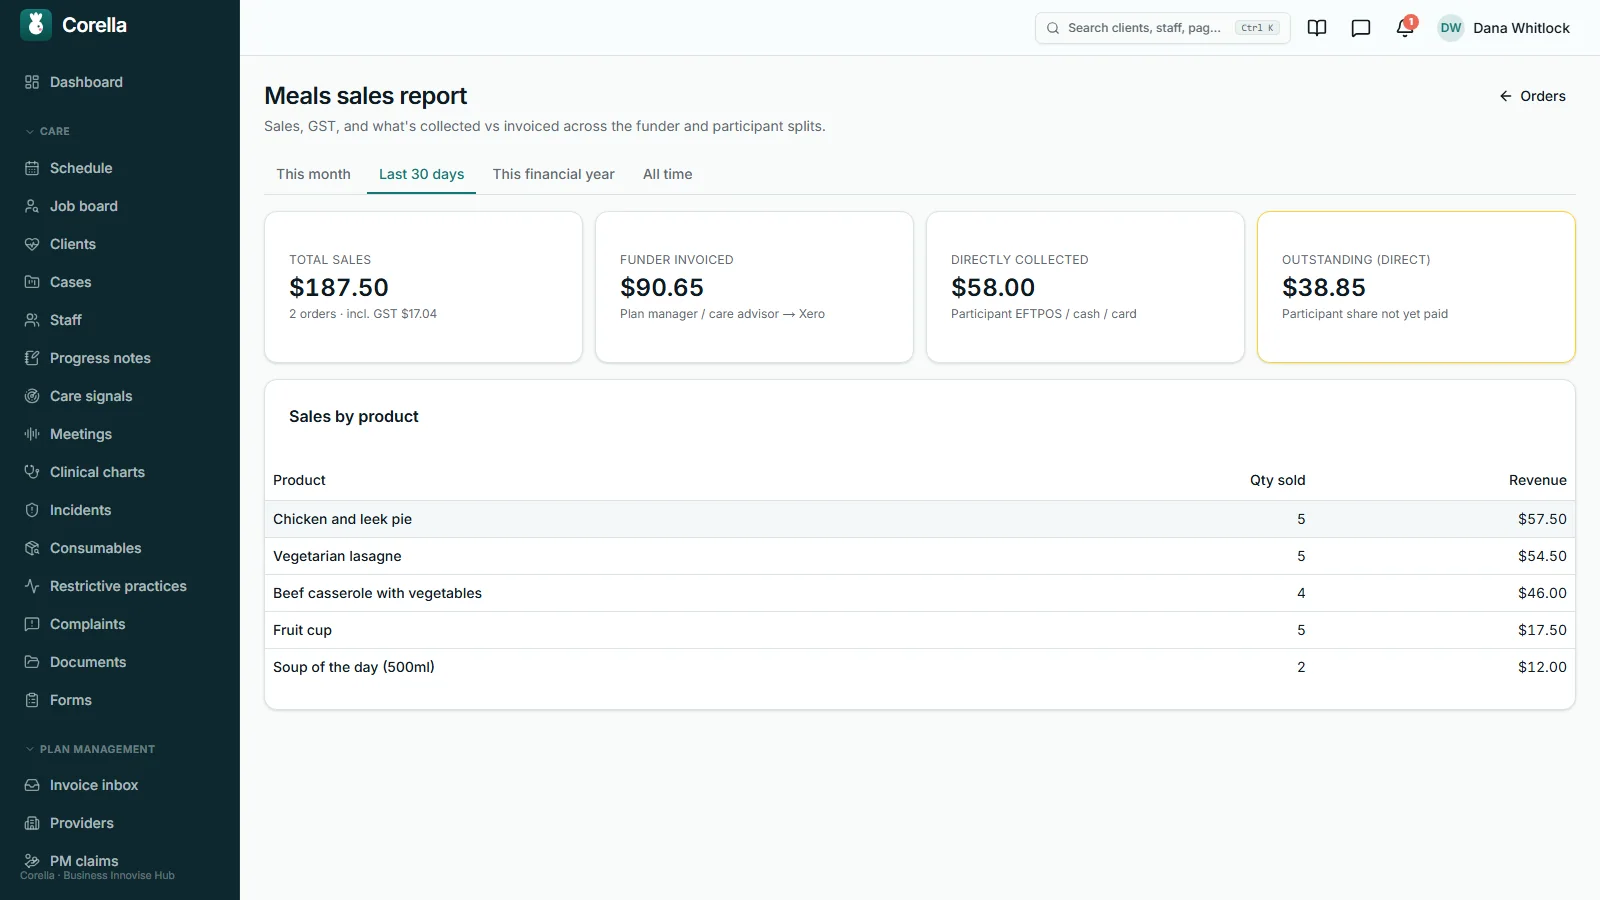Show the All time tab

667,174
